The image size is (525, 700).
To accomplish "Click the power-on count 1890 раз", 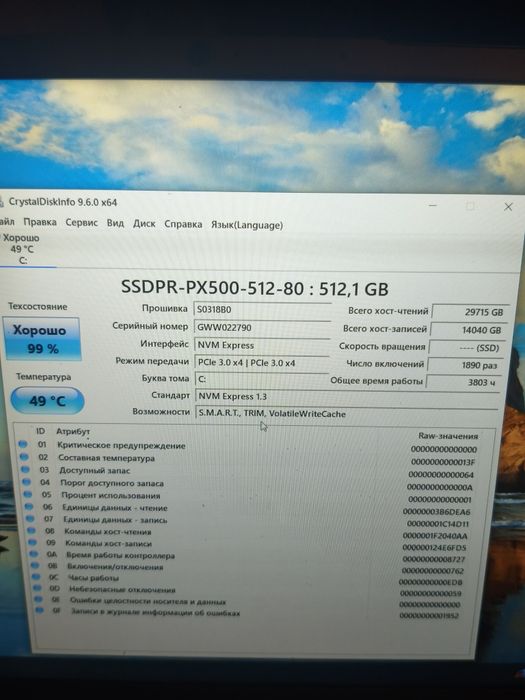I will coord(466,365).
